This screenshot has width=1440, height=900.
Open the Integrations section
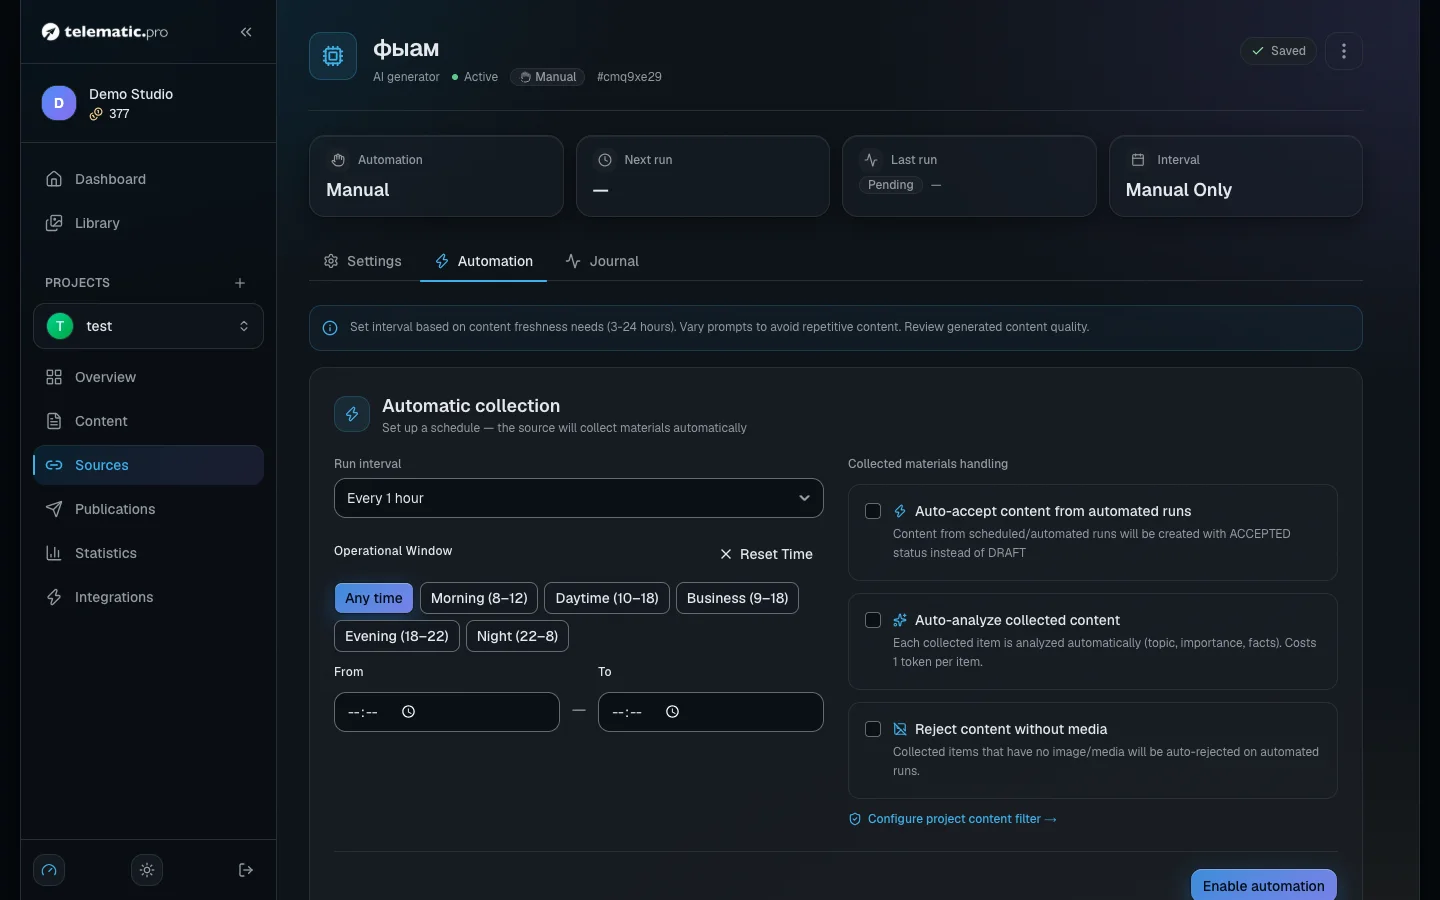click(148, 597)
